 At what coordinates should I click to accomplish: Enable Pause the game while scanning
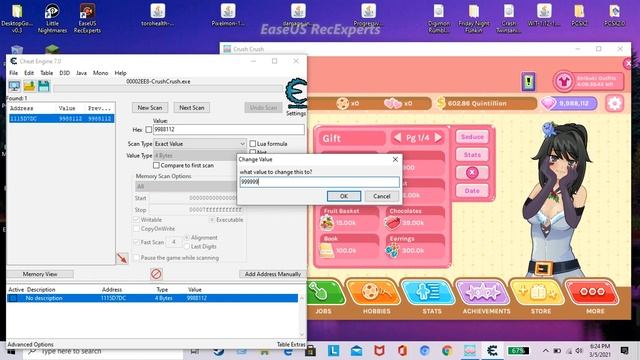point(136,258)
